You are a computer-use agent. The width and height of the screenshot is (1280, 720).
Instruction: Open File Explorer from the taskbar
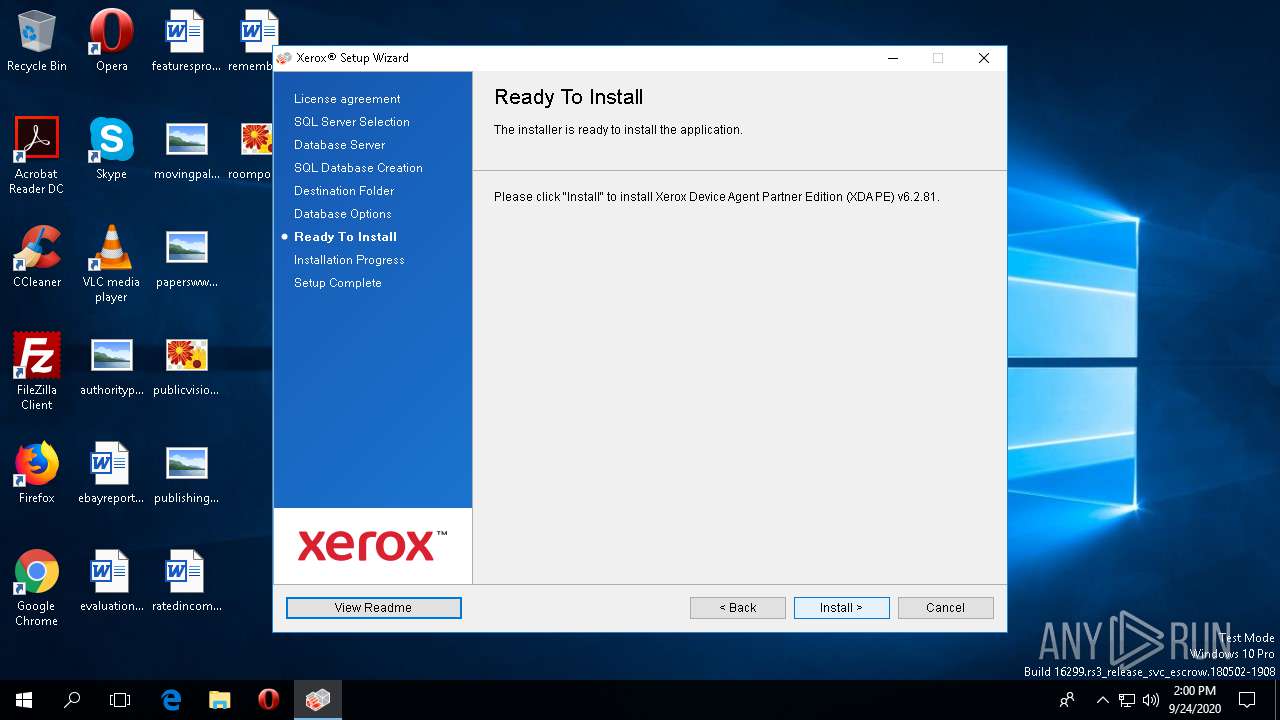220,700
